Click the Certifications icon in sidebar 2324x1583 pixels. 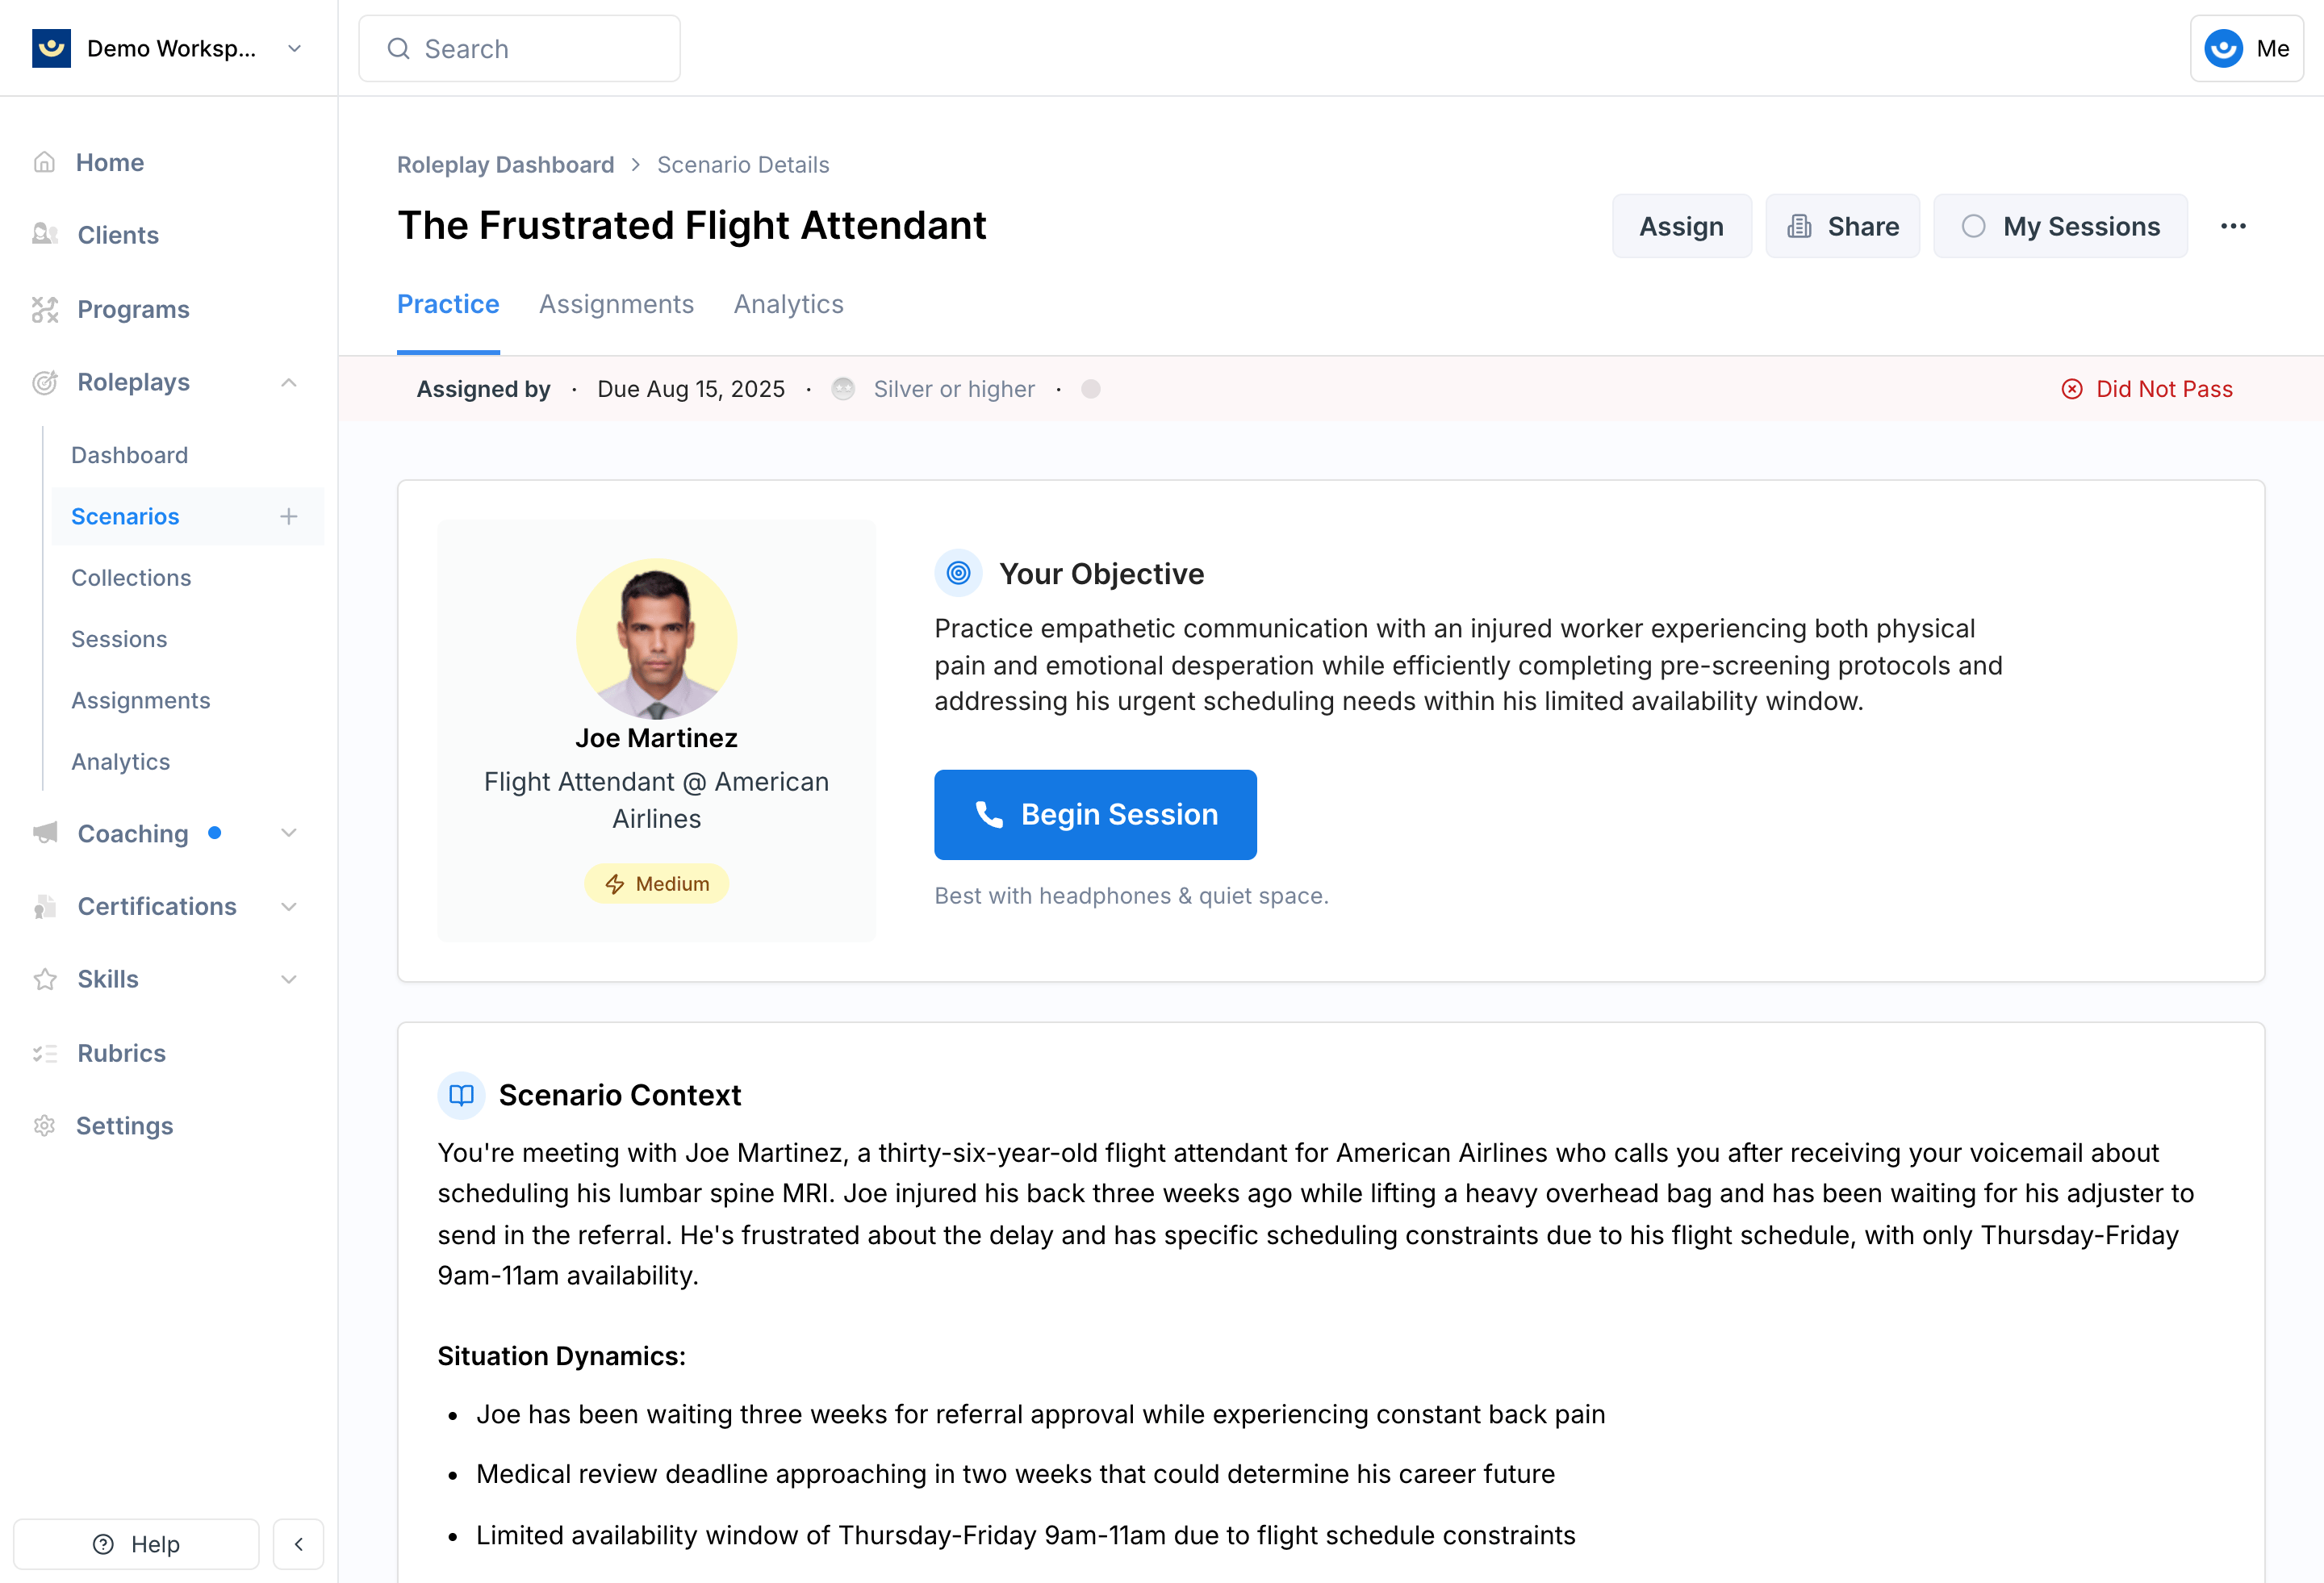45,906
